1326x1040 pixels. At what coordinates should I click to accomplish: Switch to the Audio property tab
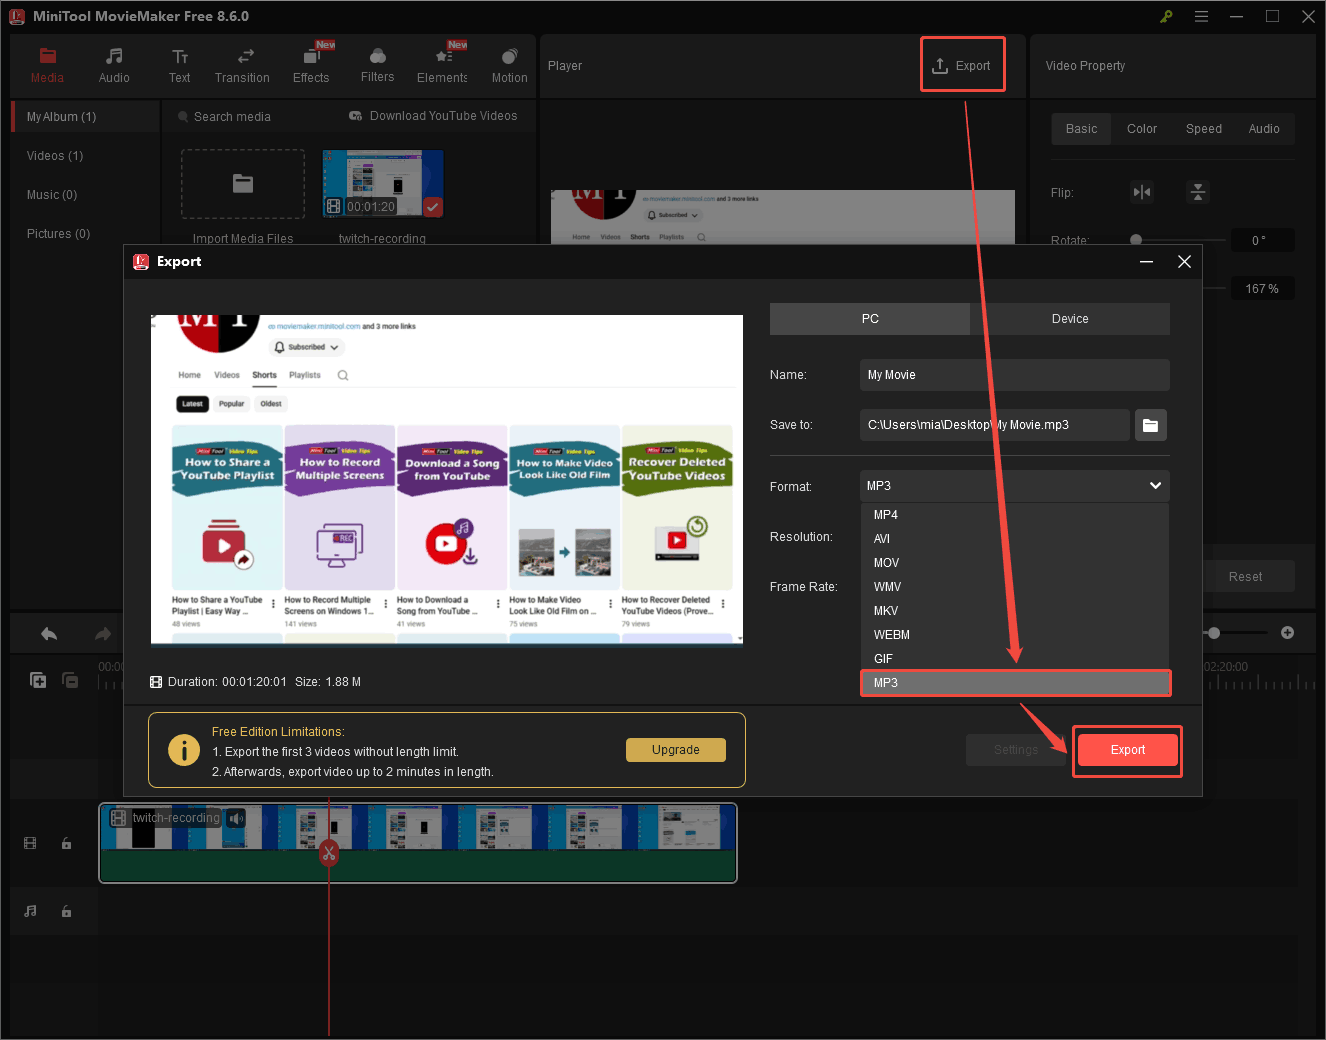1264,129
